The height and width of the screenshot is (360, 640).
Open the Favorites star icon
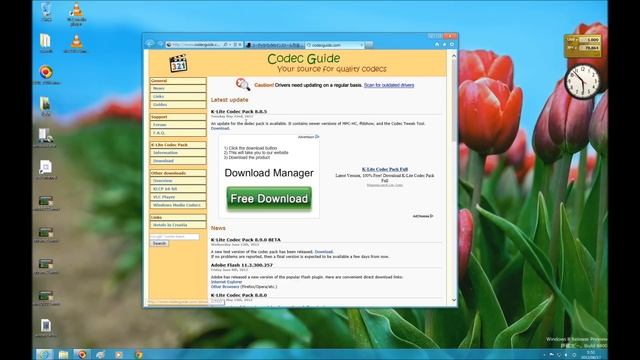click(444, 44)
